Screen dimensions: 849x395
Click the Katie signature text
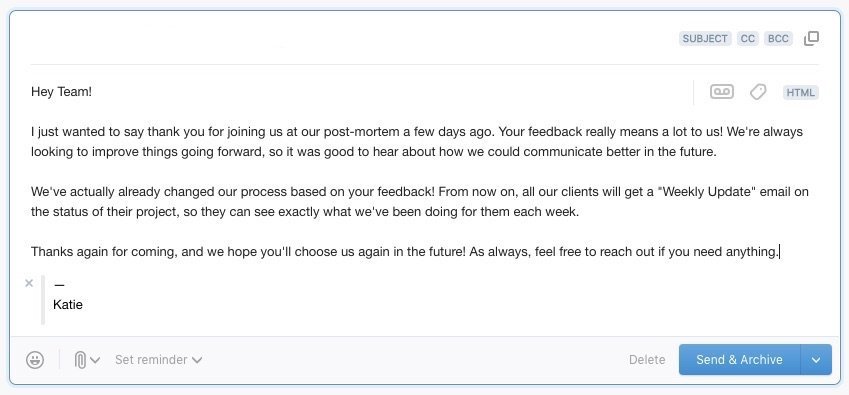(68, 305)
